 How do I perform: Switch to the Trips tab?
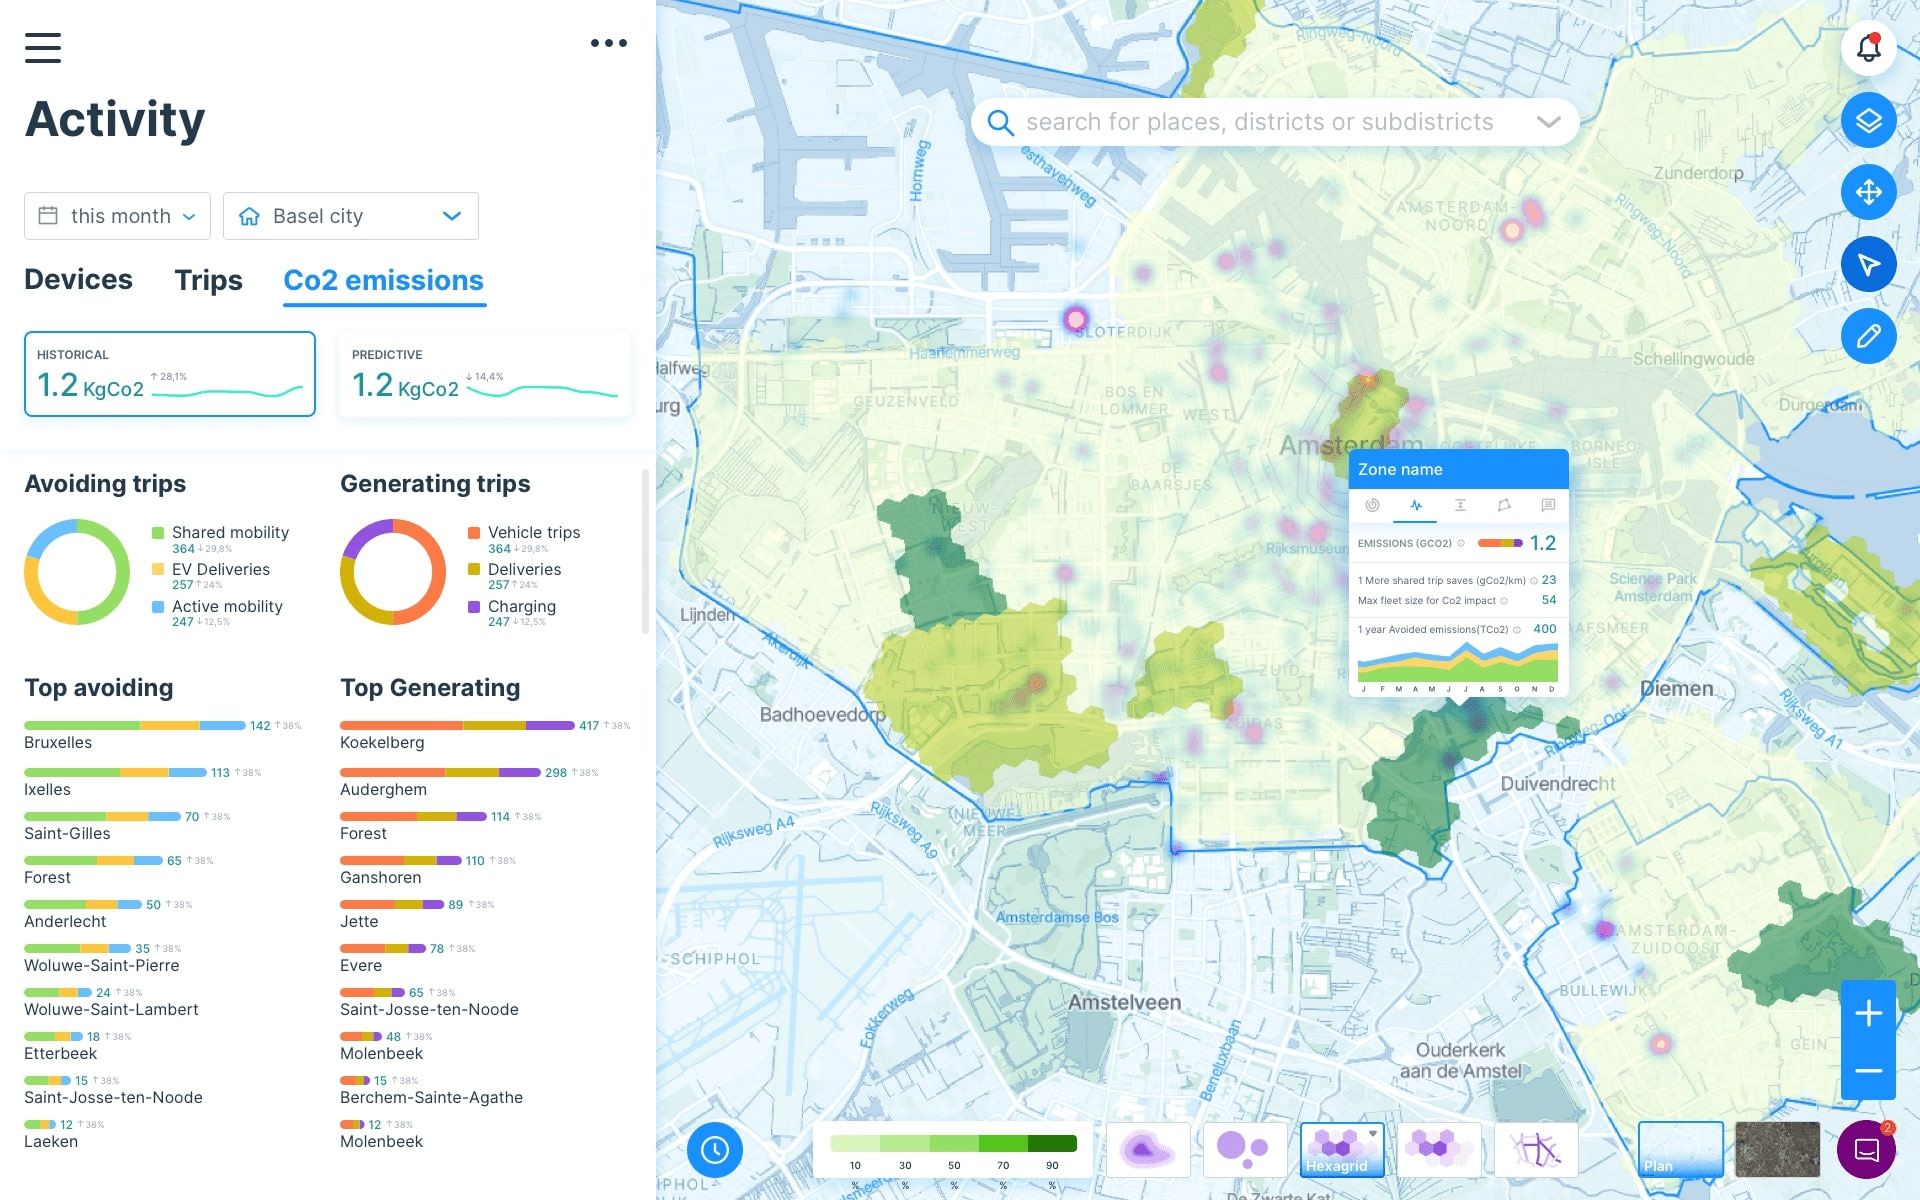tap(207, 279)
